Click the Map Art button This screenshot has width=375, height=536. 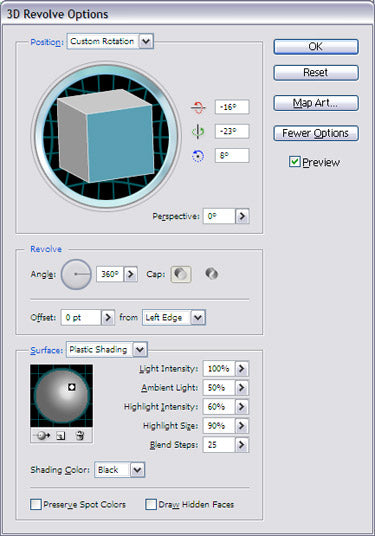click(x=316, y=103)
